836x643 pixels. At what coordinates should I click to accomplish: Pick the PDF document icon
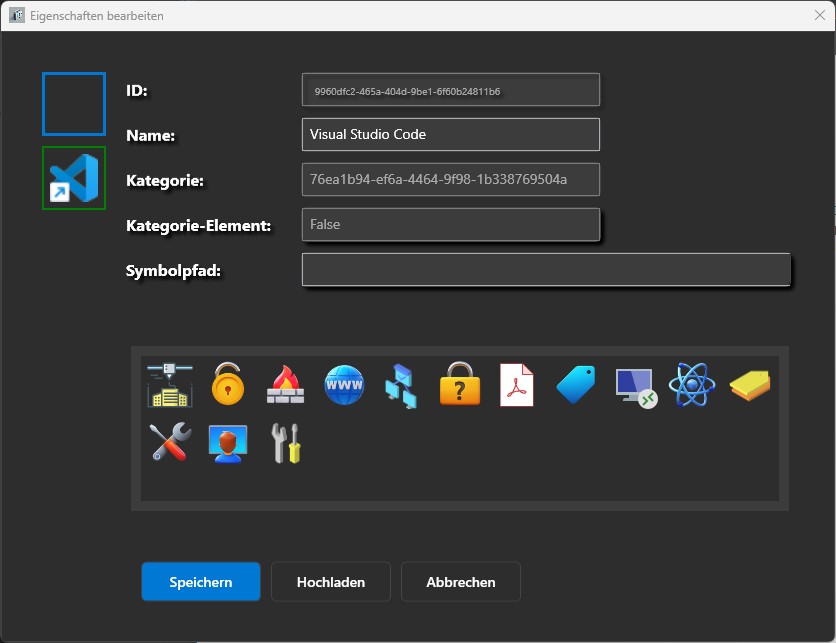pyautogui.click(x=516, y=384)
